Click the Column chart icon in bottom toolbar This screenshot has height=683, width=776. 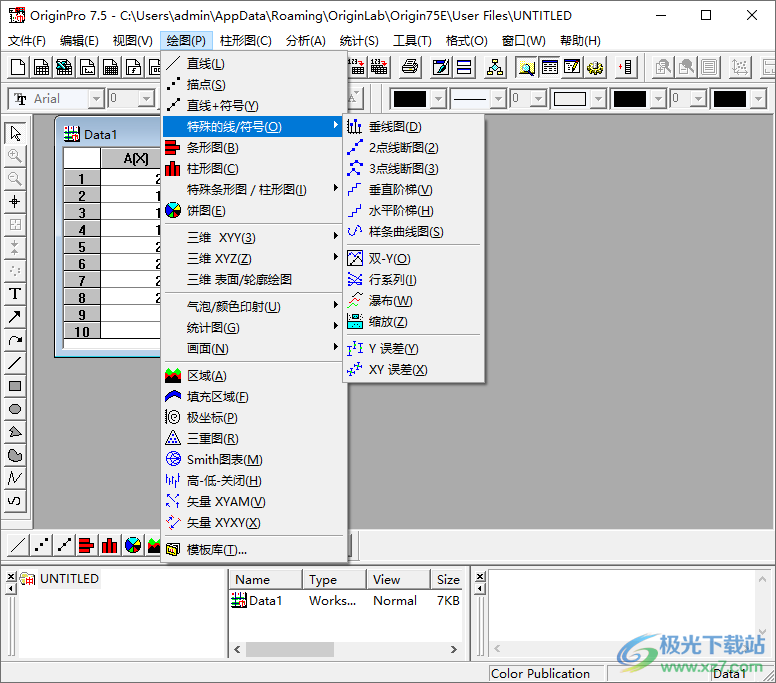[110, 545]
